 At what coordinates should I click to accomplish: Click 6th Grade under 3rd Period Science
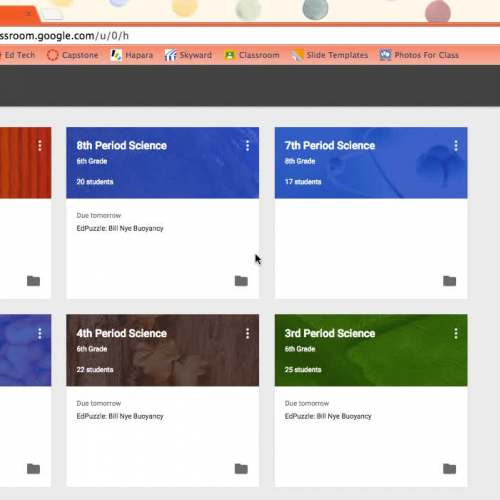pyautogui.click(x=300, y=349)
